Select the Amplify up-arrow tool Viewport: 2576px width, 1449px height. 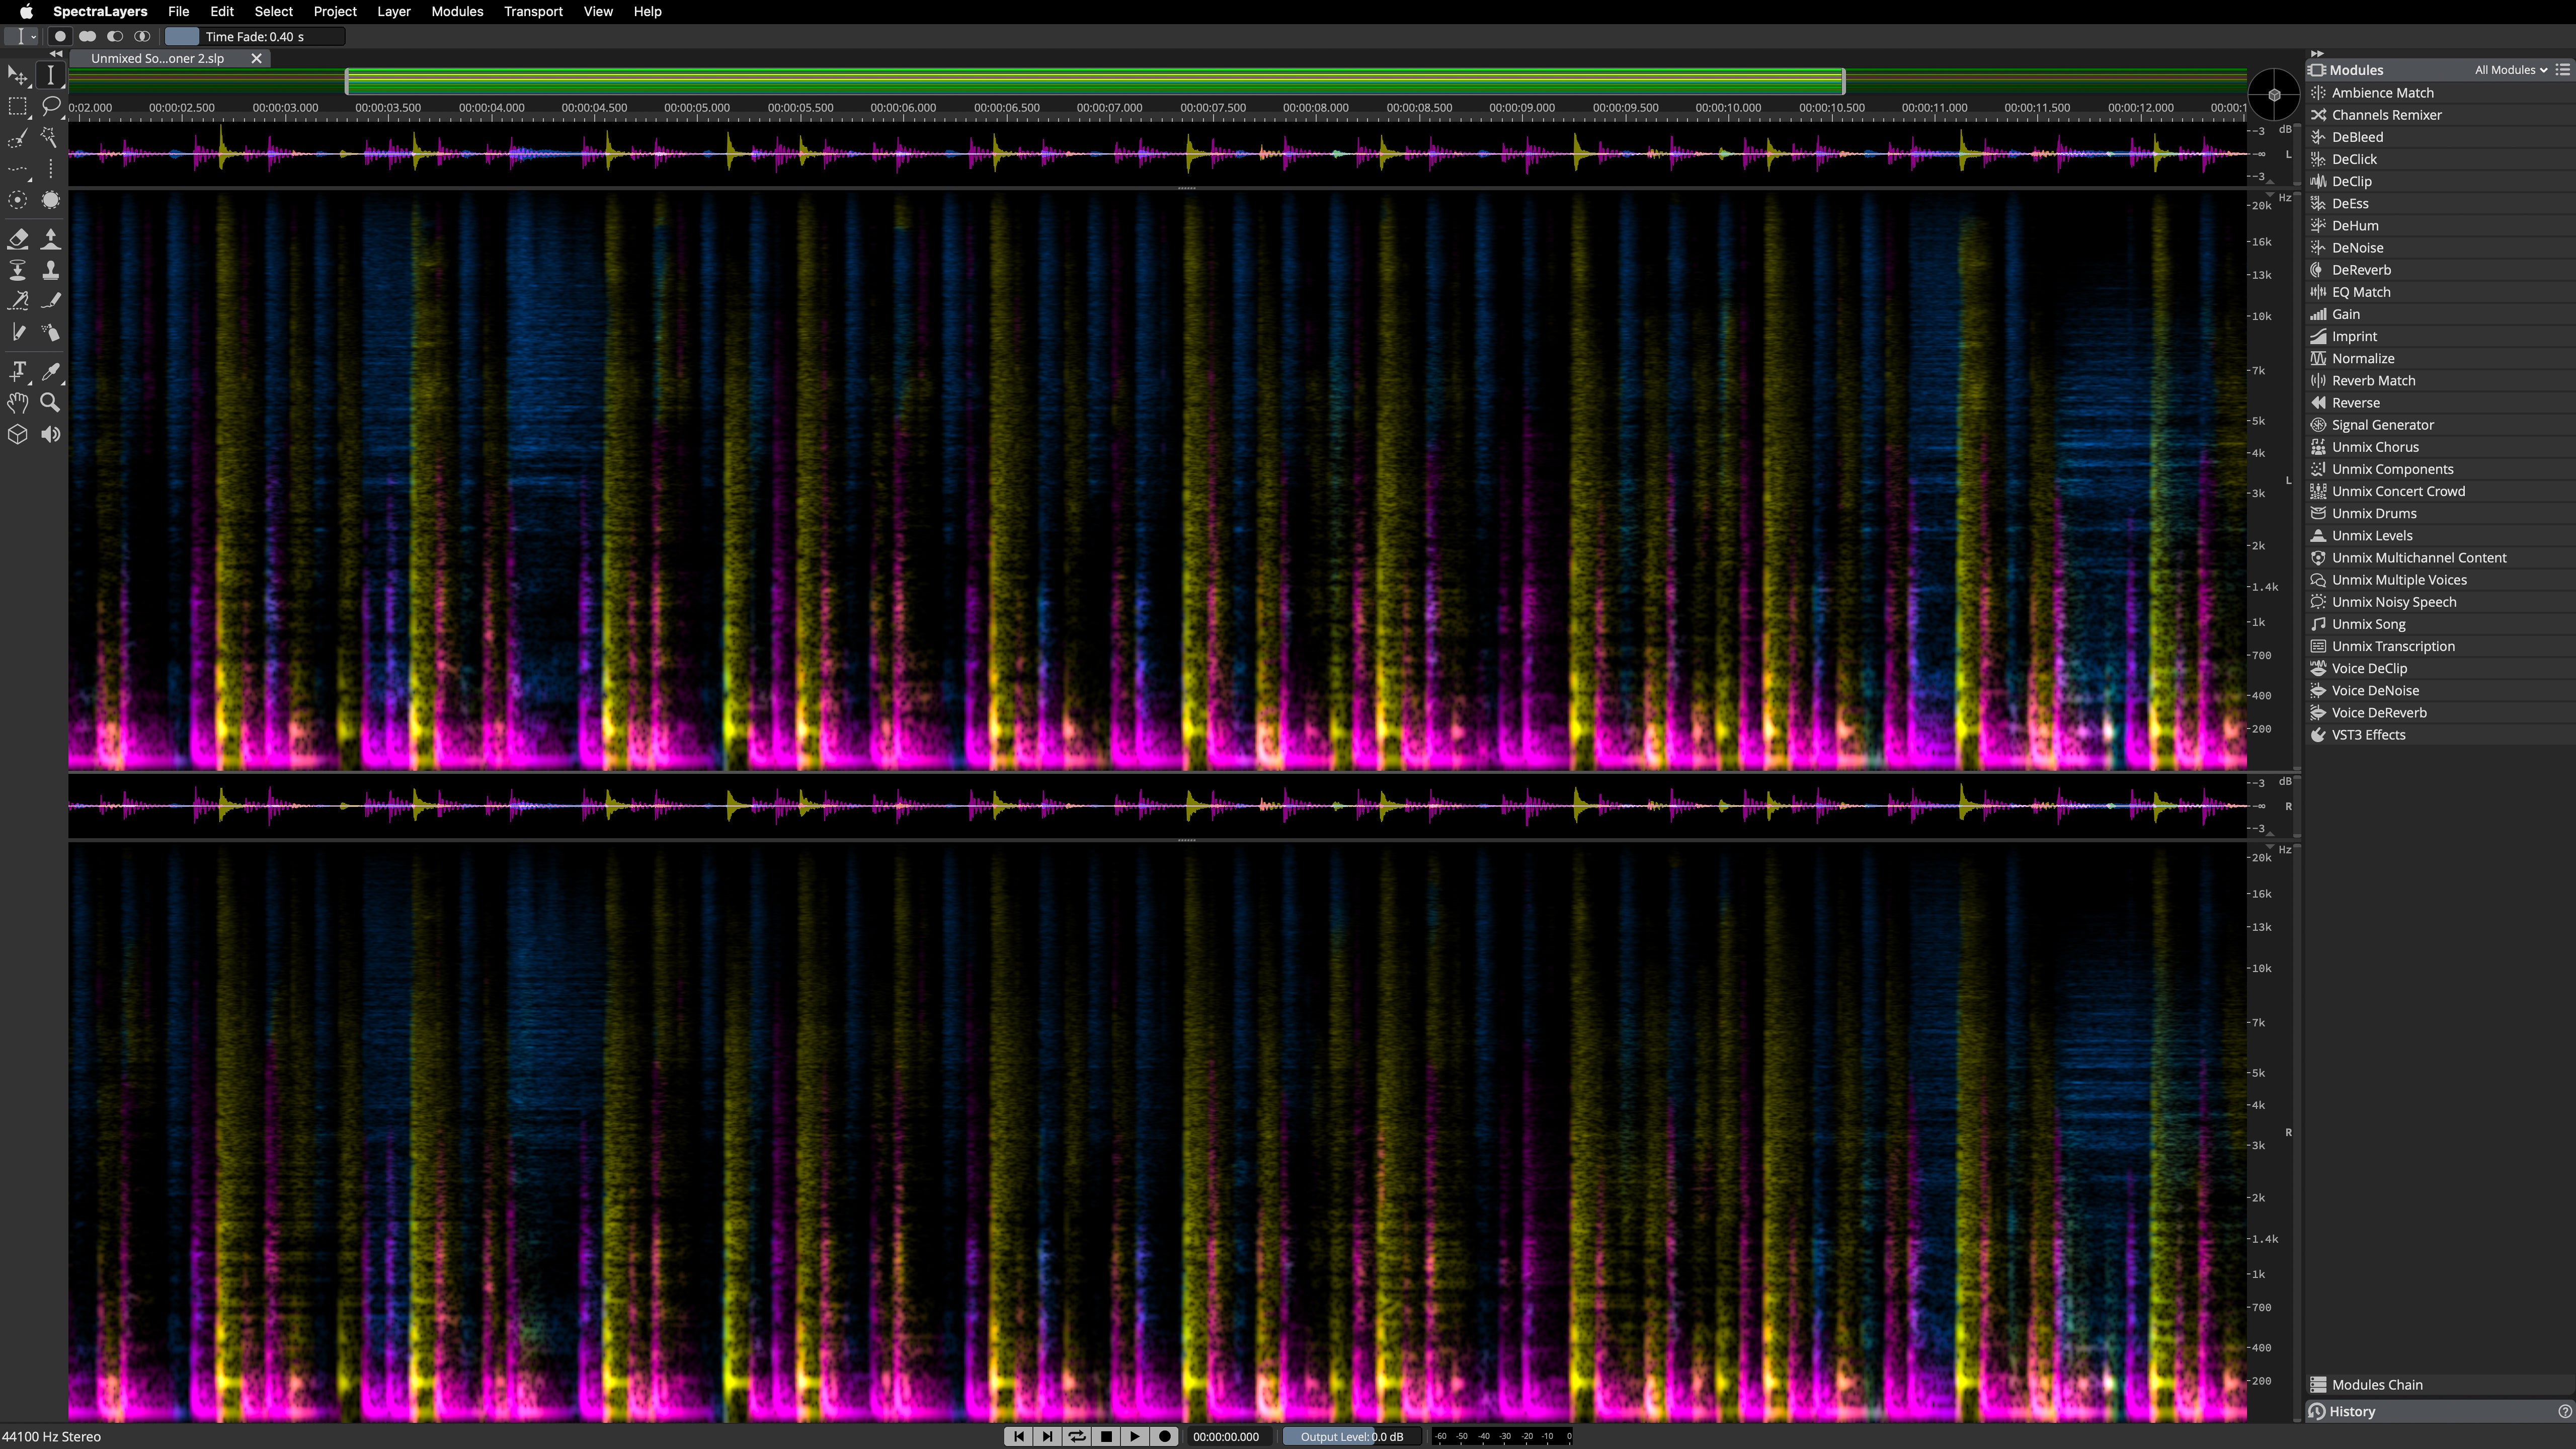pos(50,238)
